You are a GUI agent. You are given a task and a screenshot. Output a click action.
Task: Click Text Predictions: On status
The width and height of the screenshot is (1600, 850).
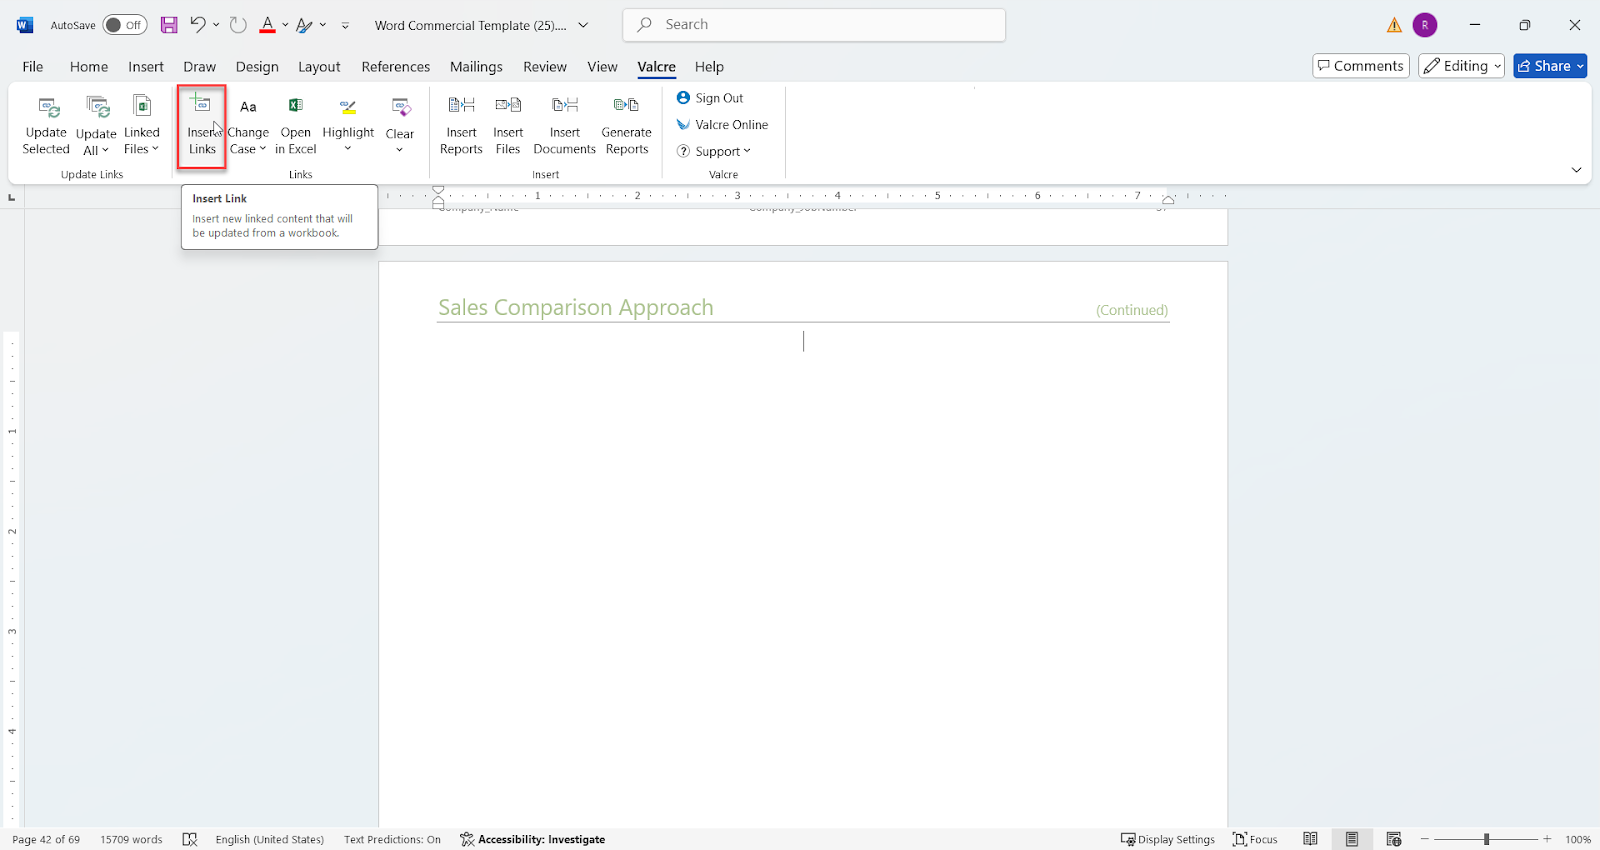(392, 839)
